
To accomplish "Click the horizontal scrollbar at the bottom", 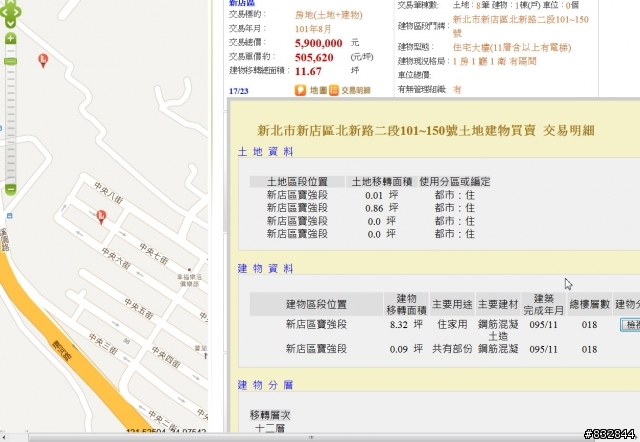I will (x=310, y=438).
